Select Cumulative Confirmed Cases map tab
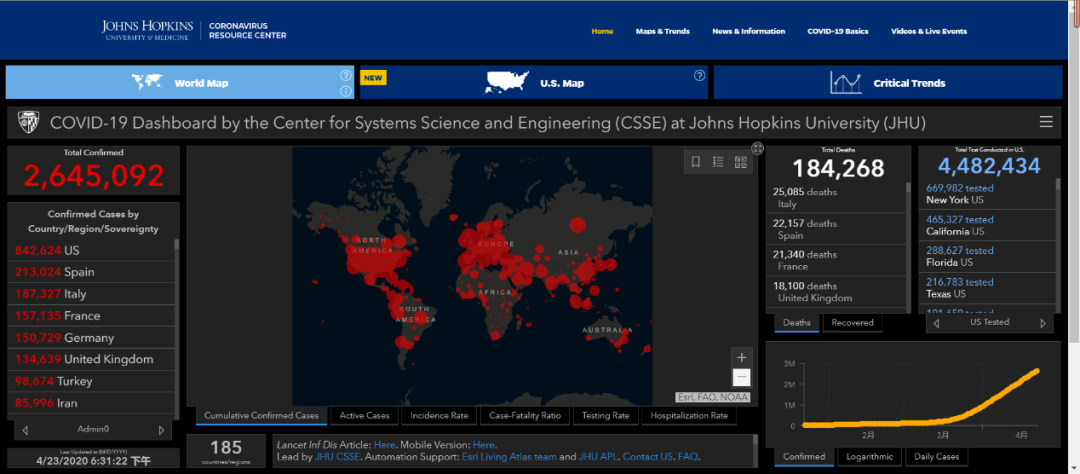 [262, 415]
